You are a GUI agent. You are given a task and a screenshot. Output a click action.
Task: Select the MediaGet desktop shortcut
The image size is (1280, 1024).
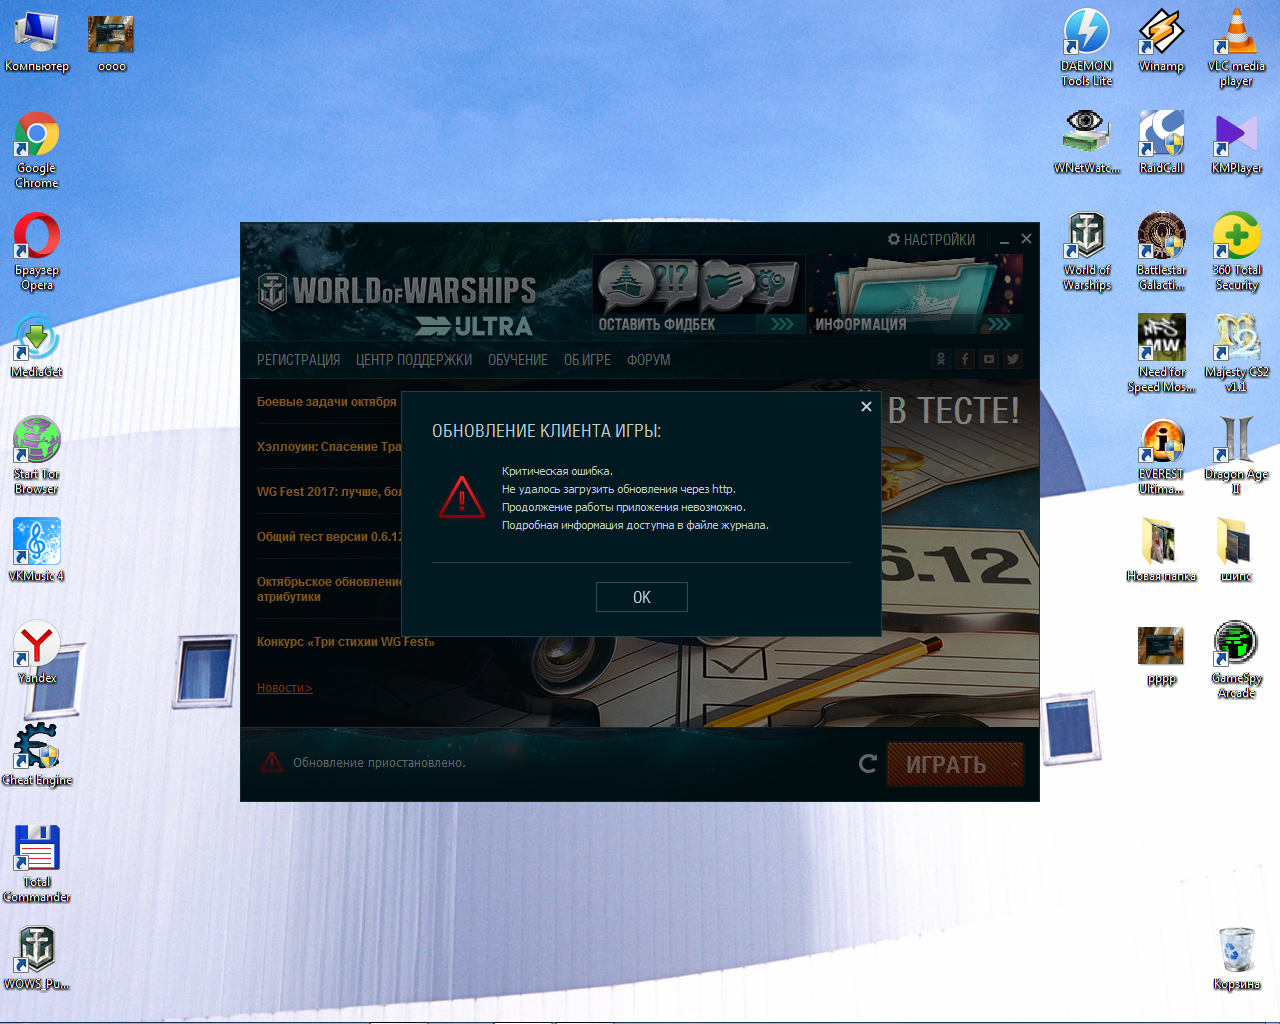(x=37, y=346)
